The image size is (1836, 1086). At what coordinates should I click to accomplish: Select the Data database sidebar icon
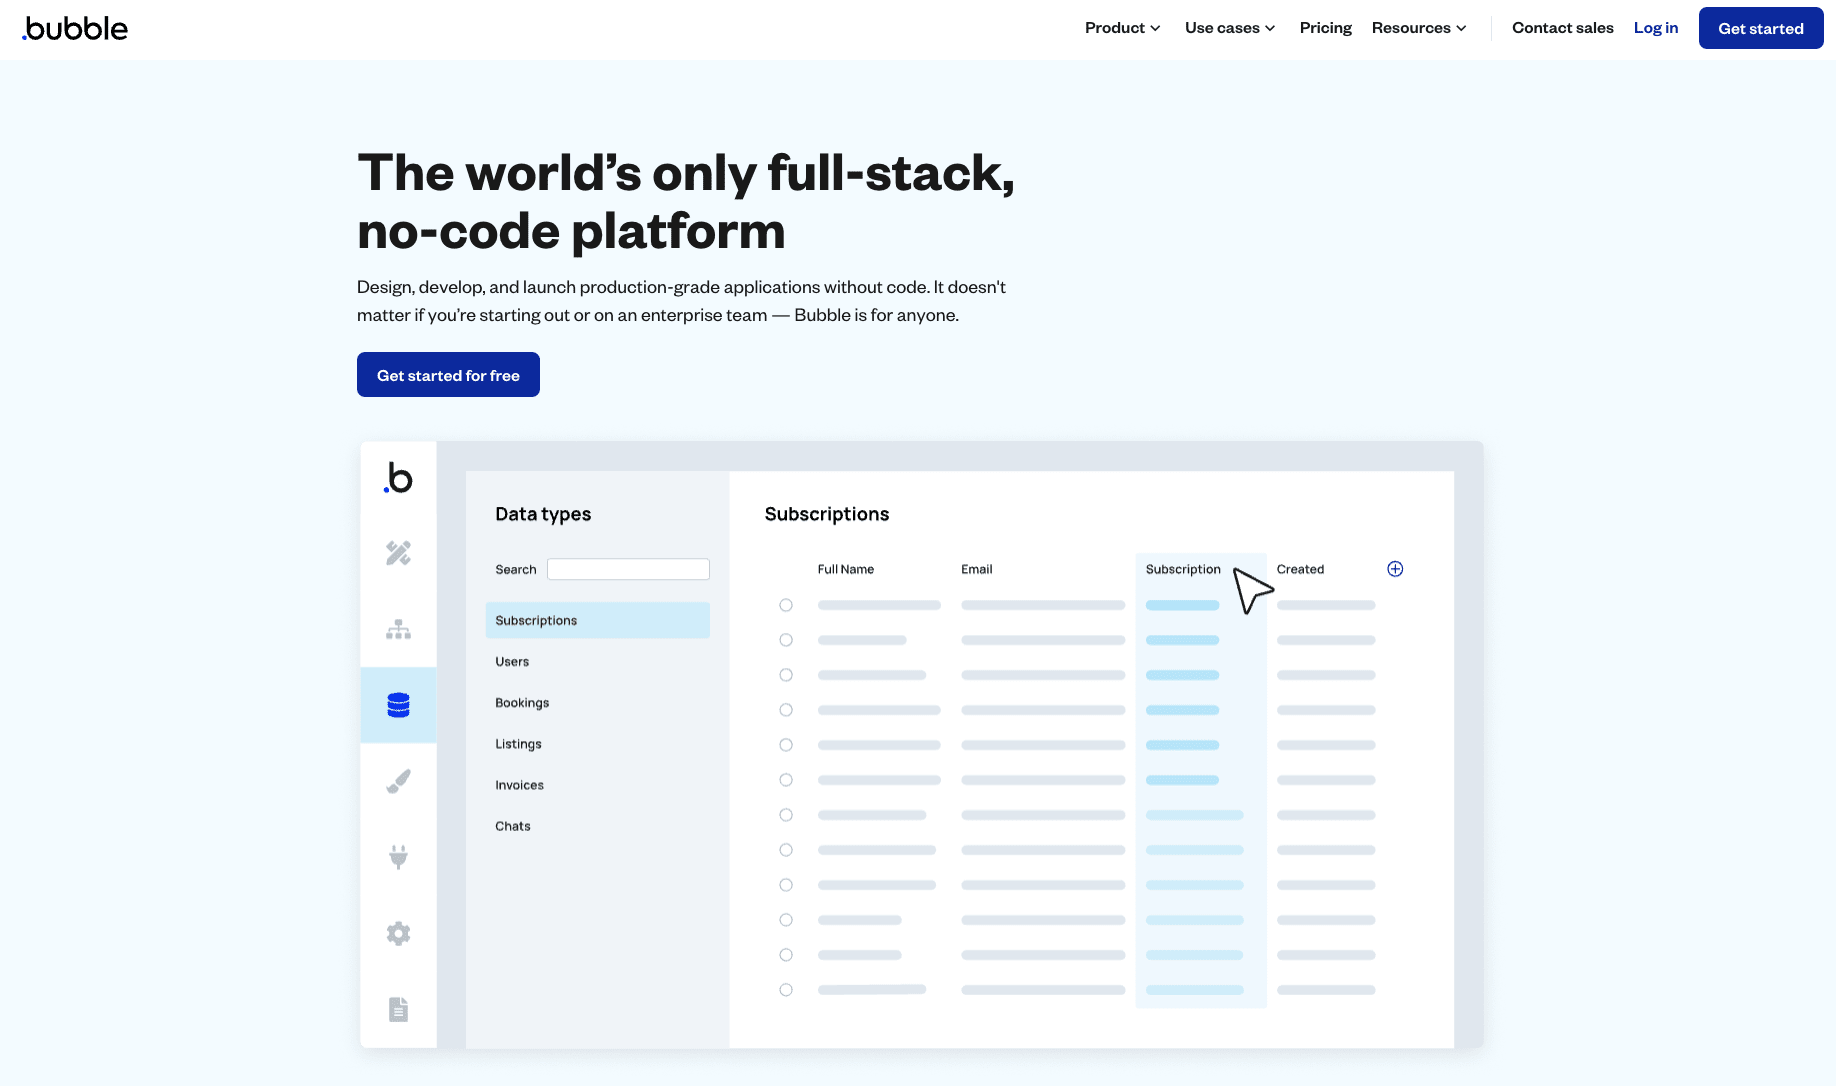[x=398, y=705]
